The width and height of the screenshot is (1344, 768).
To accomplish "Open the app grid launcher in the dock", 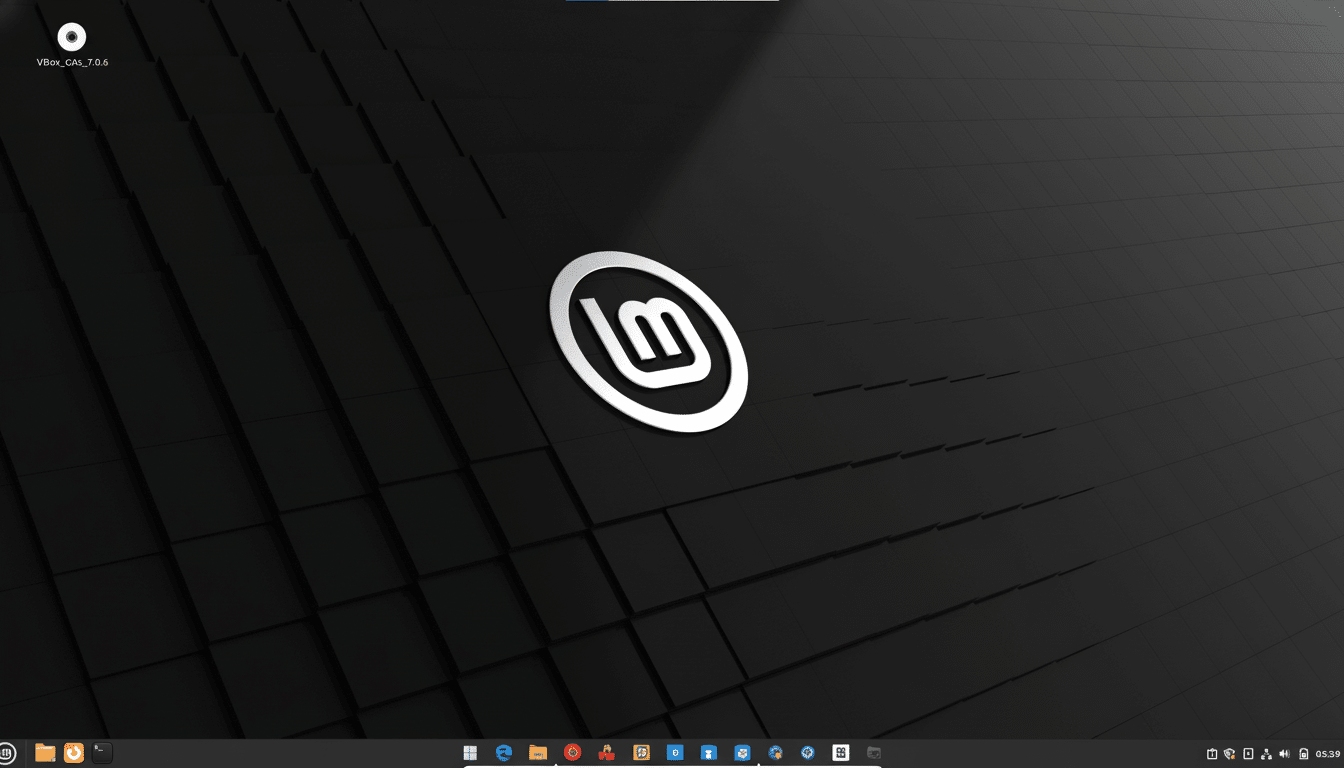I will pyautogui.click(x=470, y=752).
